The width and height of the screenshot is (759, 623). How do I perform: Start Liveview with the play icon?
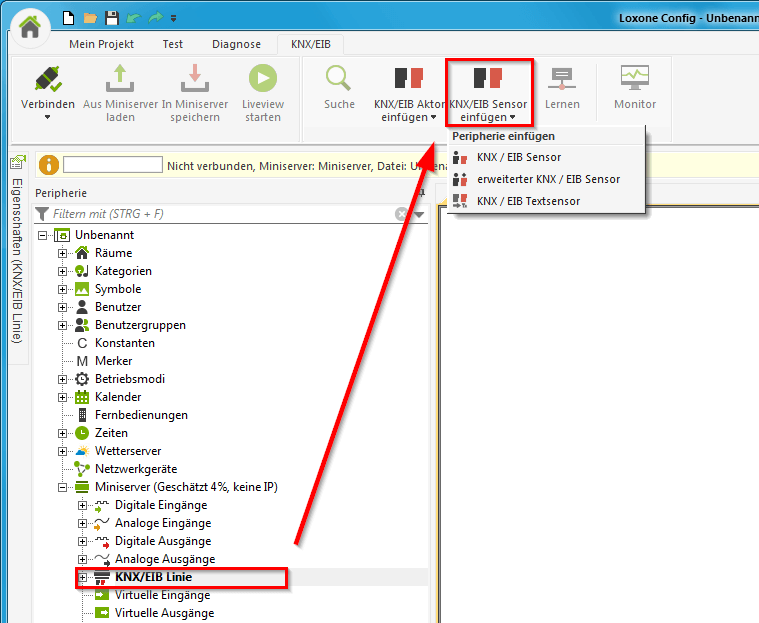tap(262, 80)
